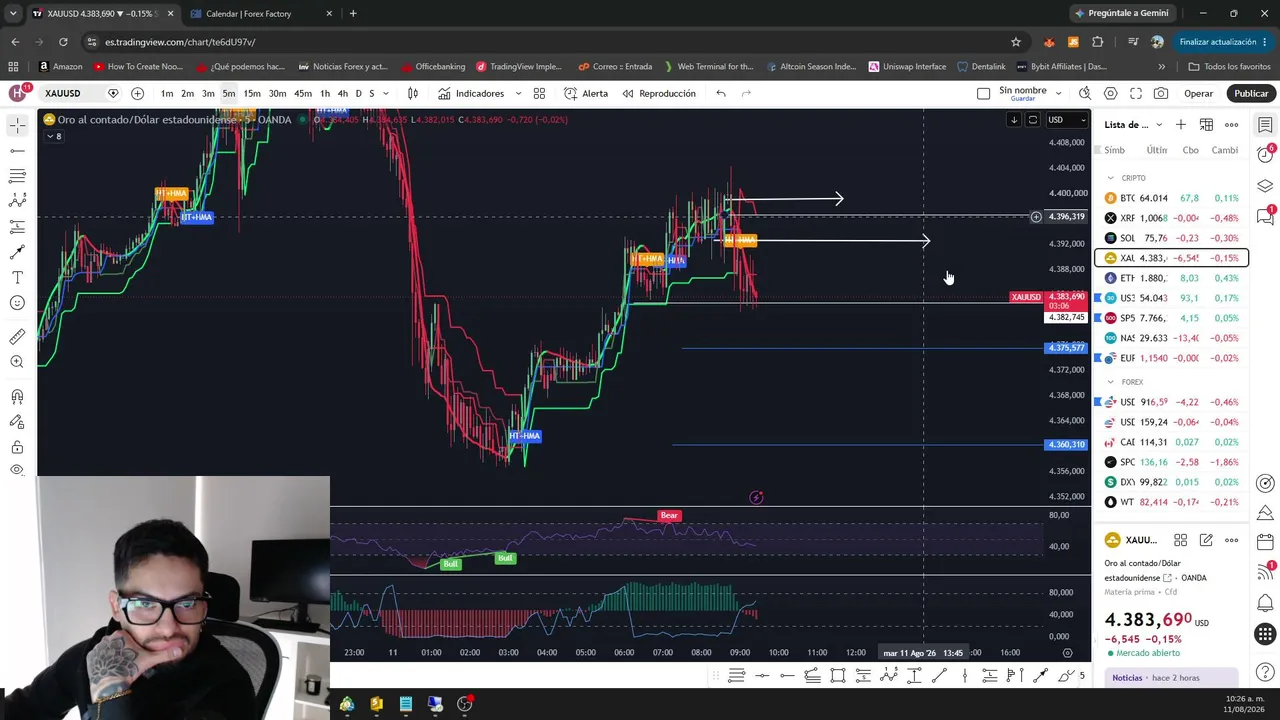Click the Operar button
The height and width of the screenshot is (720, 1280).
click(x=1198, y=93)
